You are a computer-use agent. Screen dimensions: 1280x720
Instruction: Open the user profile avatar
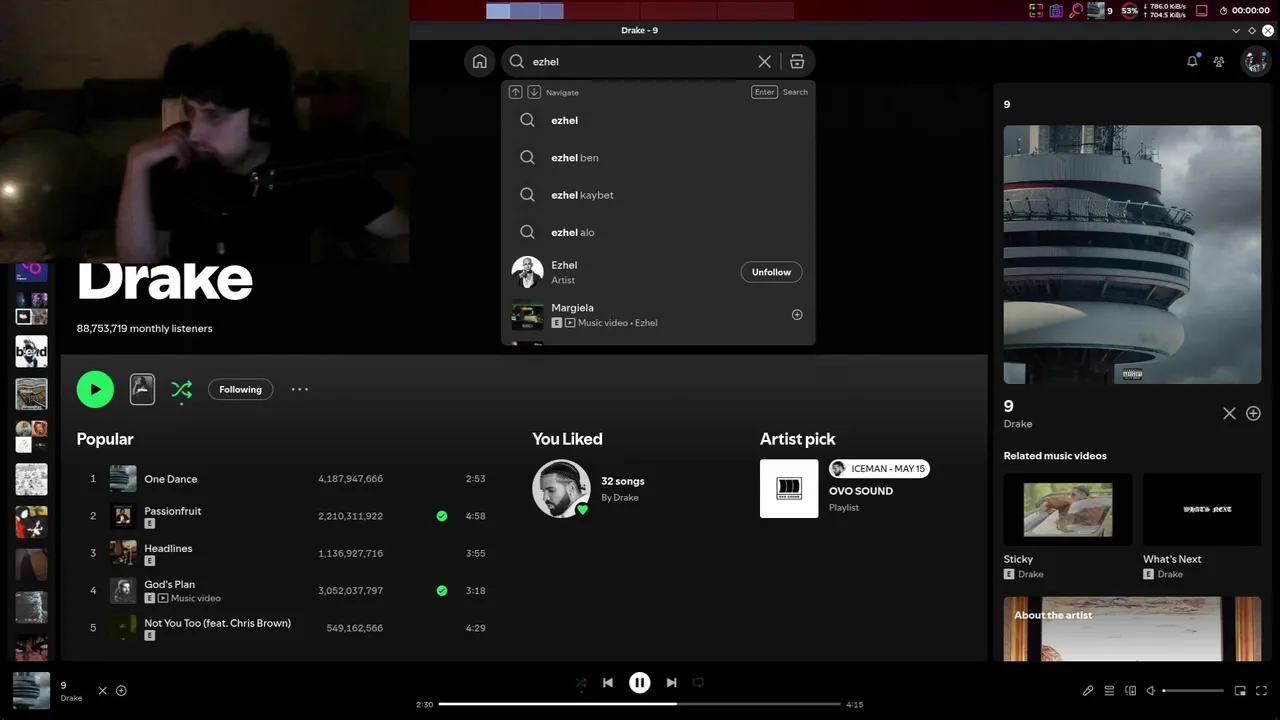(1255, 61)
